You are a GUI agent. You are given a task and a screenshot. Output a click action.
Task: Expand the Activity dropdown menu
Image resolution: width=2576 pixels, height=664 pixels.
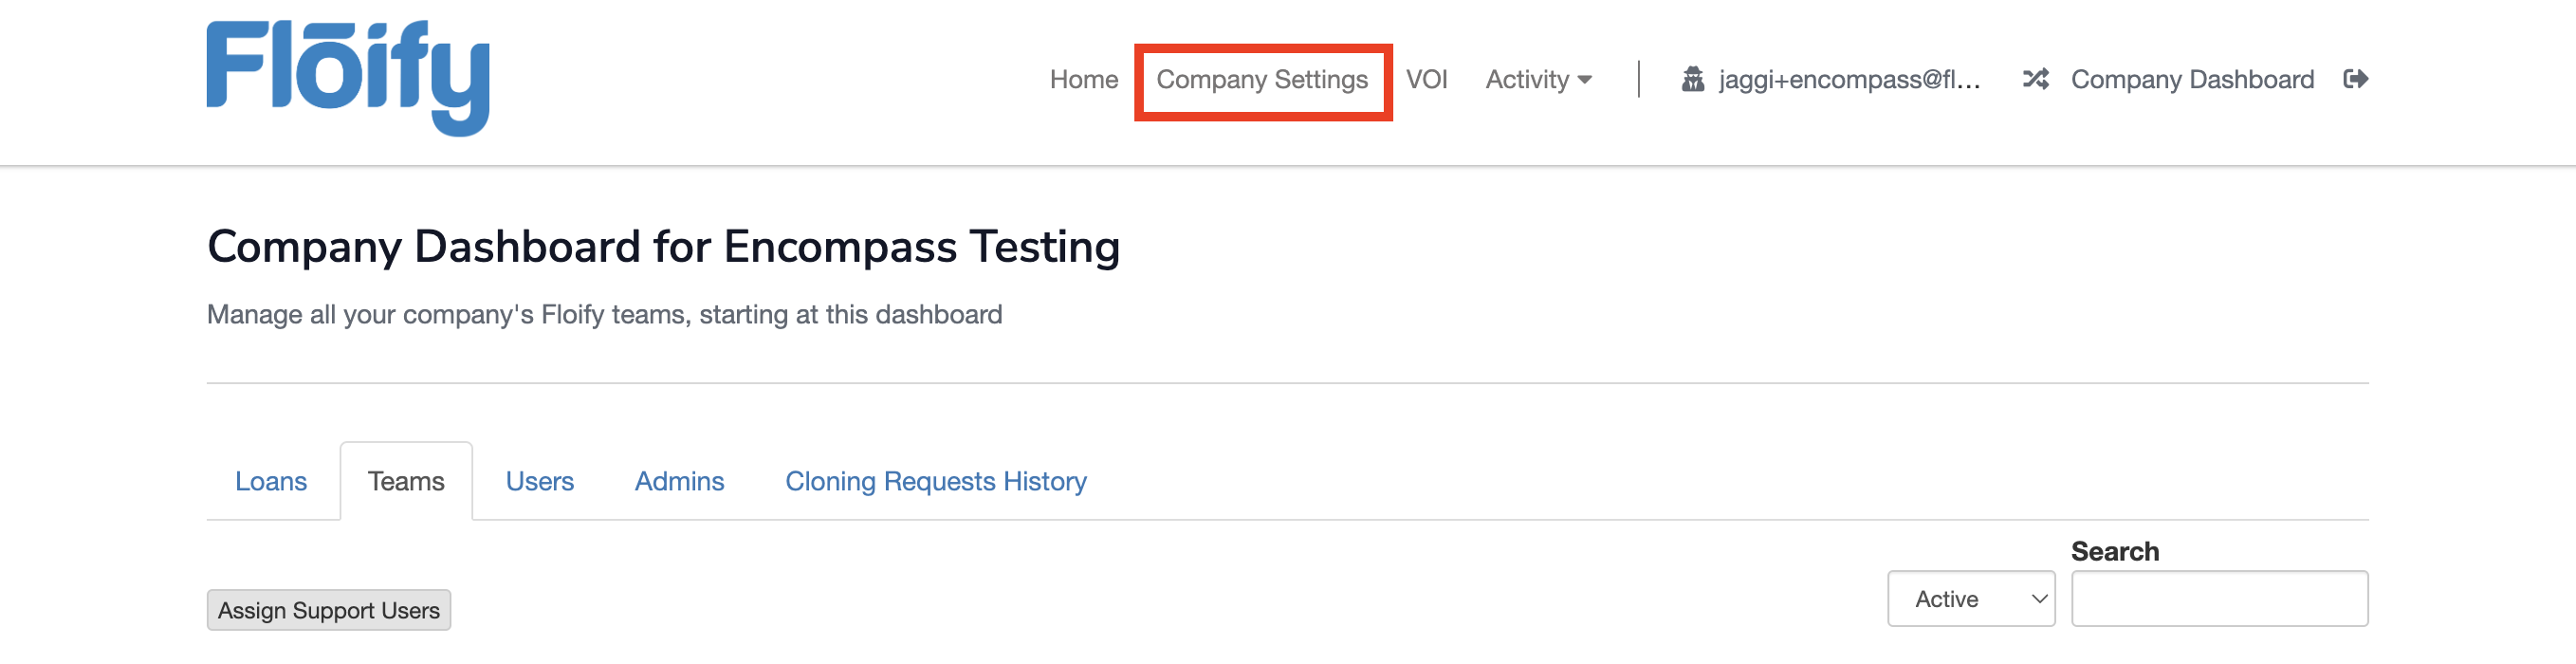coord(1538,79)
